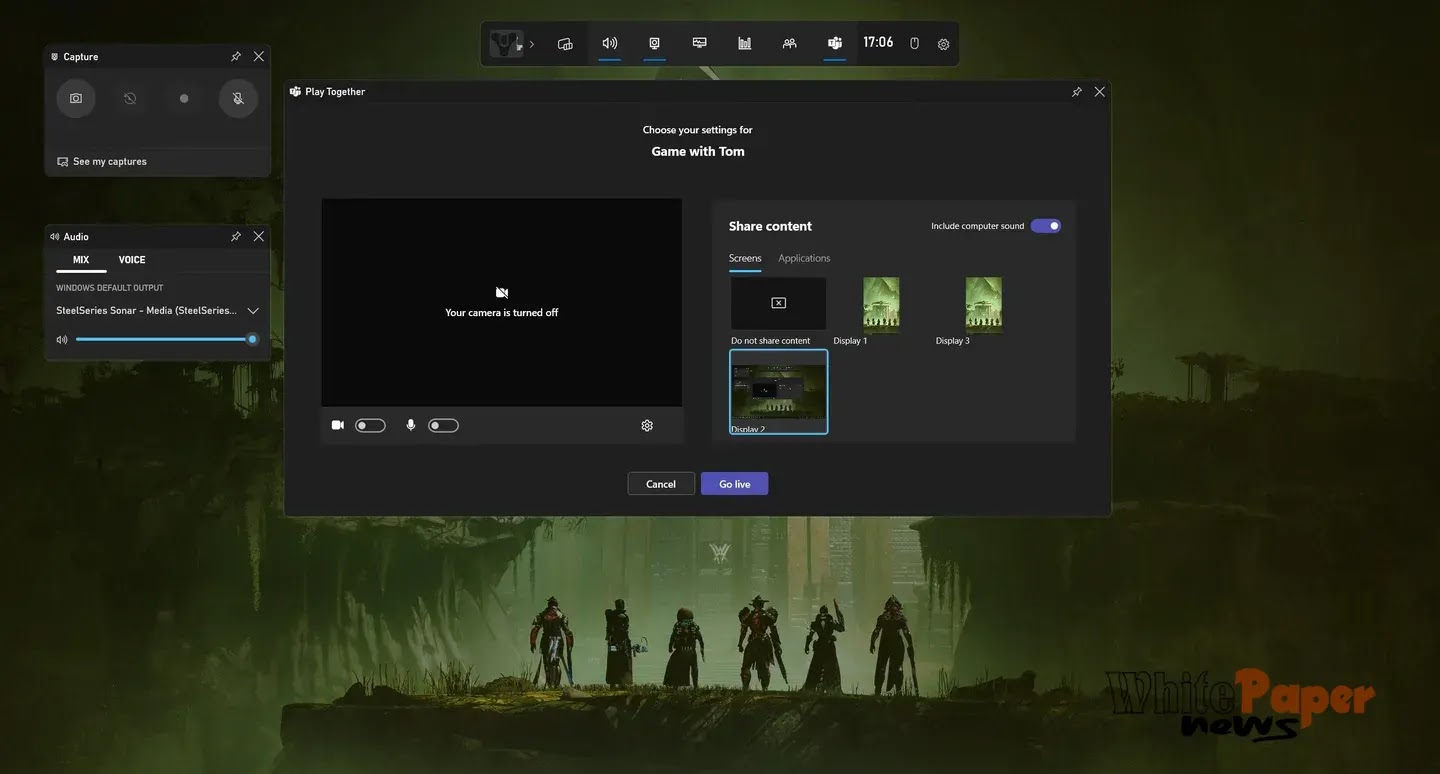1440x774 pixels.
Task: Turn on the camera toggle switch
Action: [x=370, y=426]
